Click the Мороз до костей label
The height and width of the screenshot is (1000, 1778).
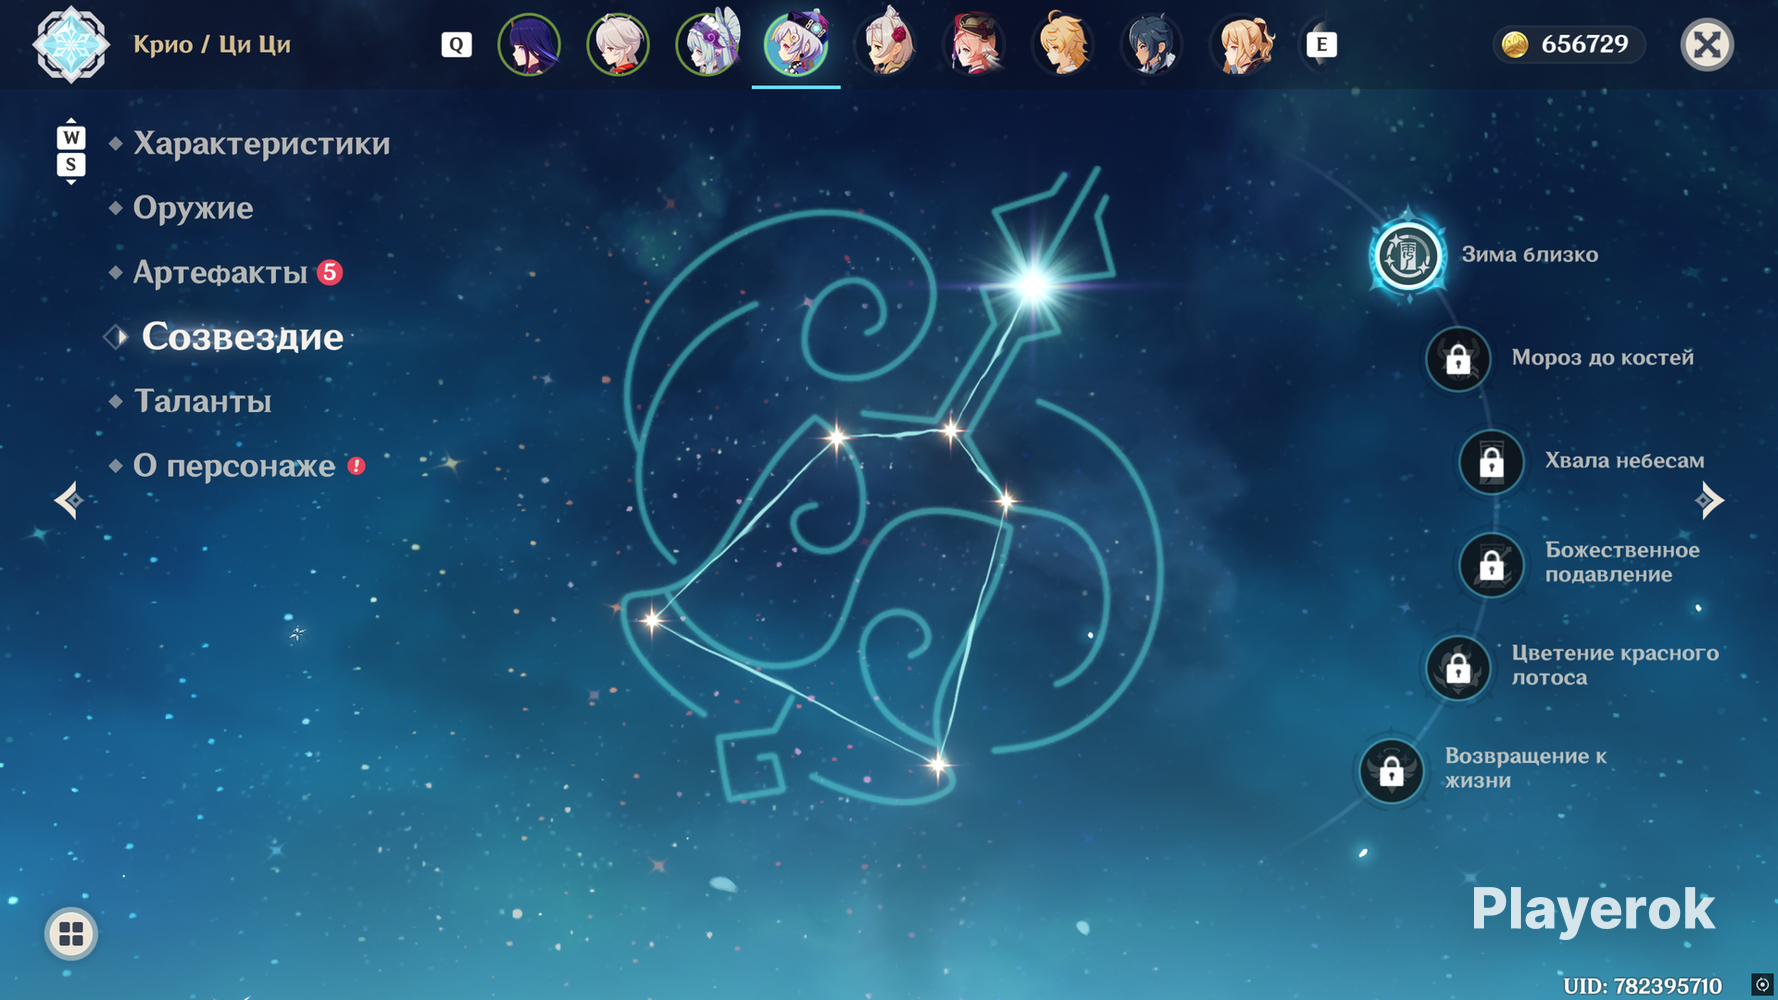[x=1603, y=358]
